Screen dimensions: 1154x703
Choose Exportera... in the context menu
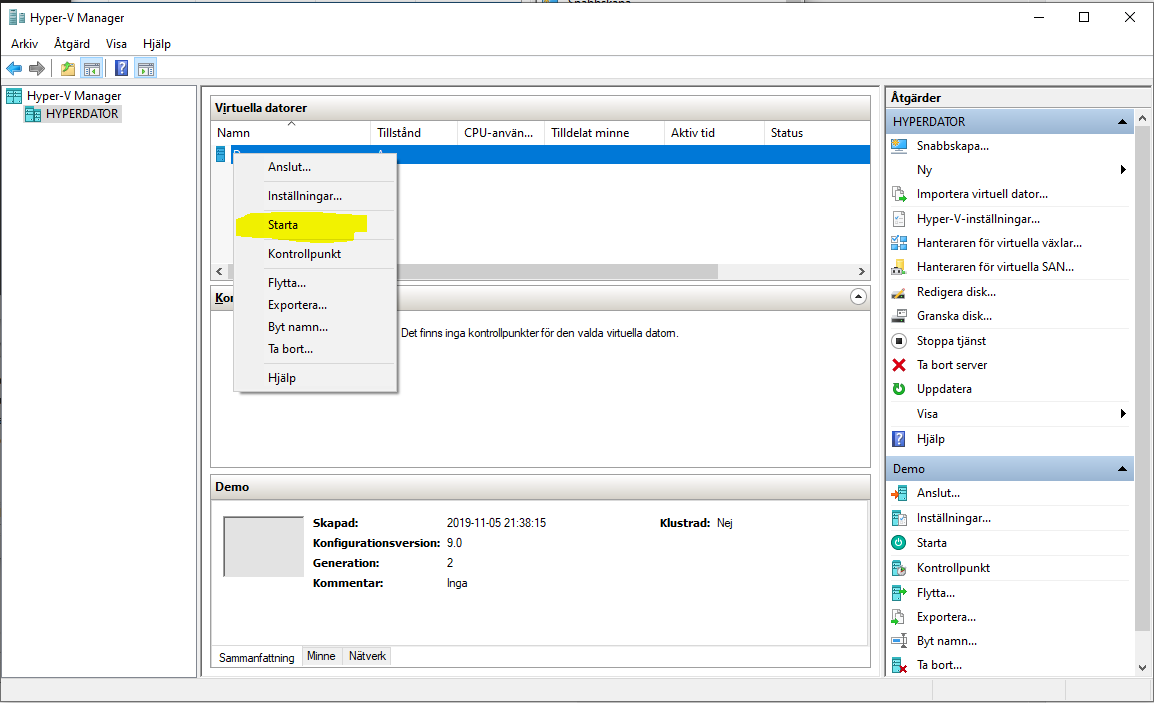point(315,305)
